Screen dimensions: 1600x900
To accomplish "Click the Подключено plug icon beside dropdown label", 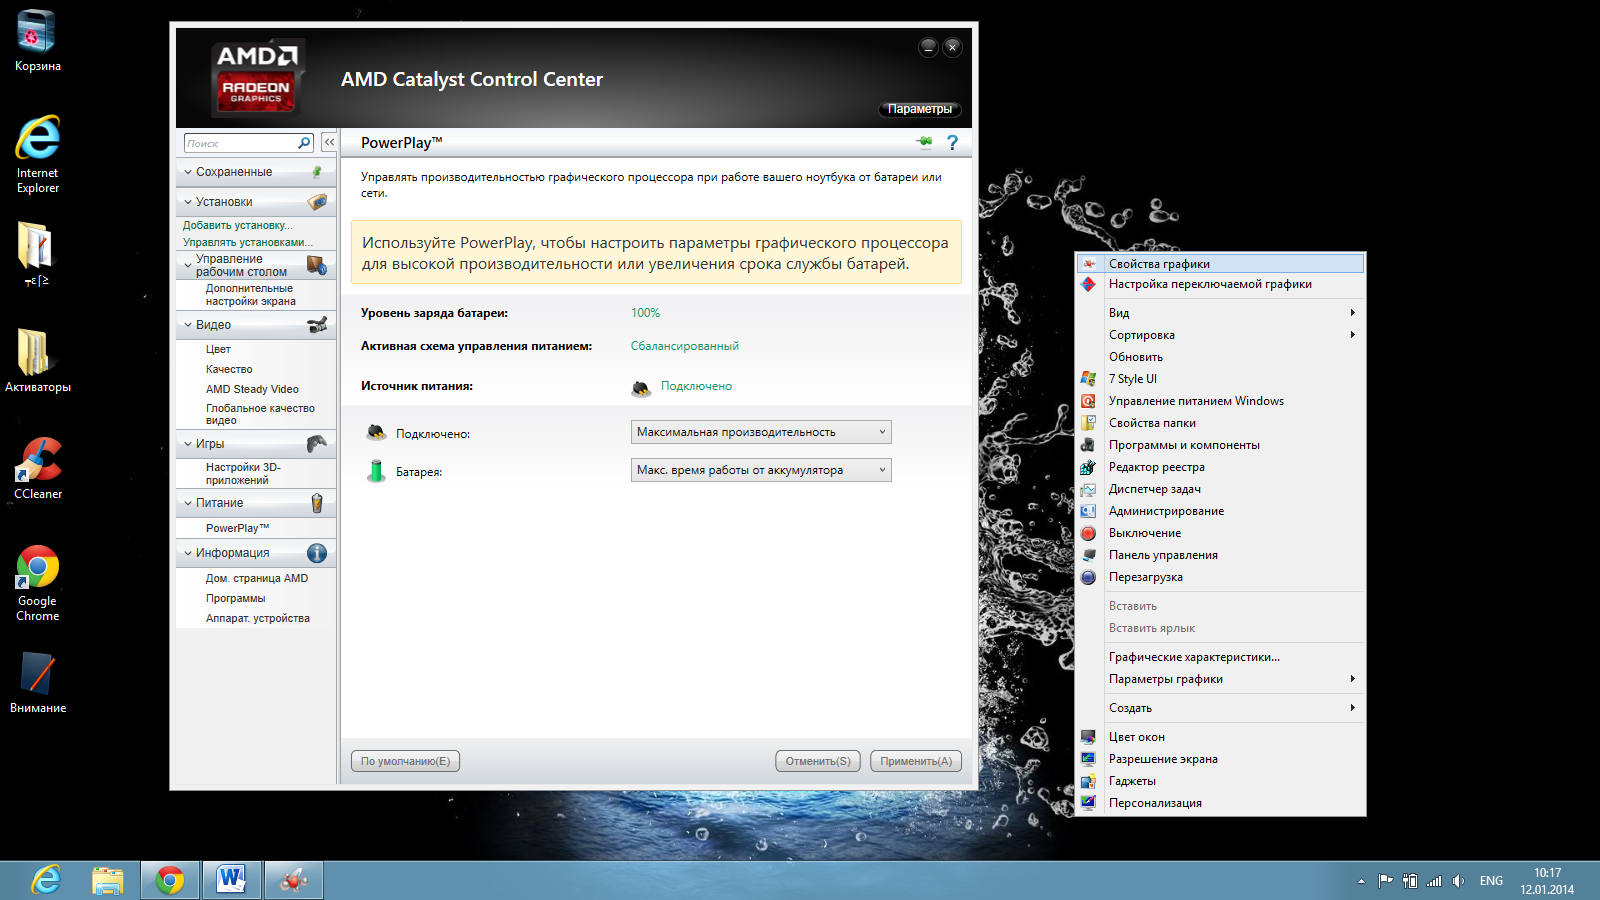I will pyautogui.click(x=376, y=433).
